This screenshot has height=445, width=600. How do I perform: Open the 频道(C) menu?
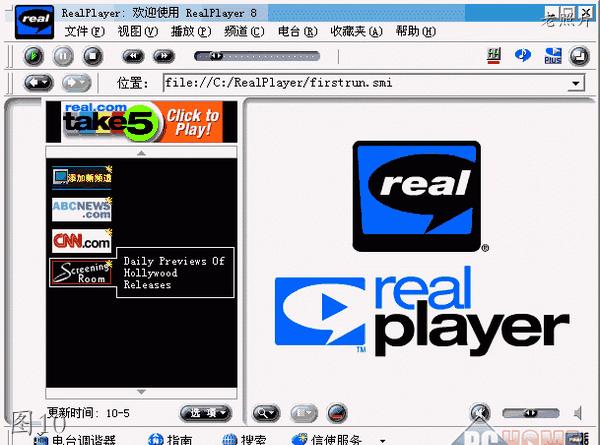point(244,31)
